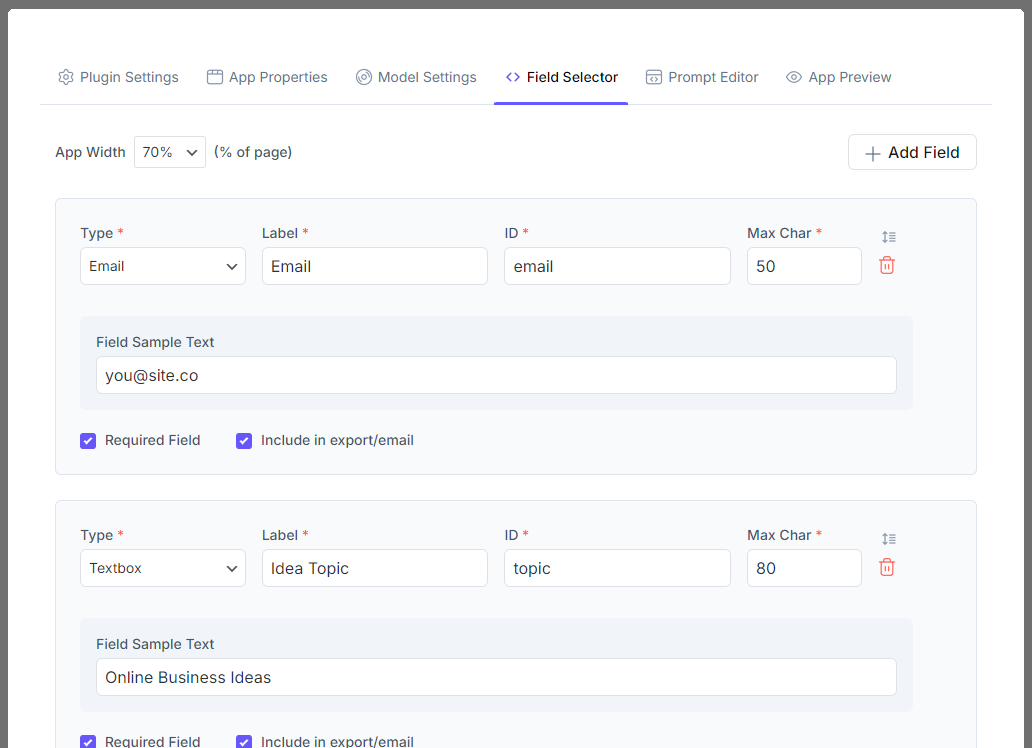This screenshot has width=1032, height=748.
Task: Open the Type dropdown showing Textbox
Action: click(x=162, y=567)
